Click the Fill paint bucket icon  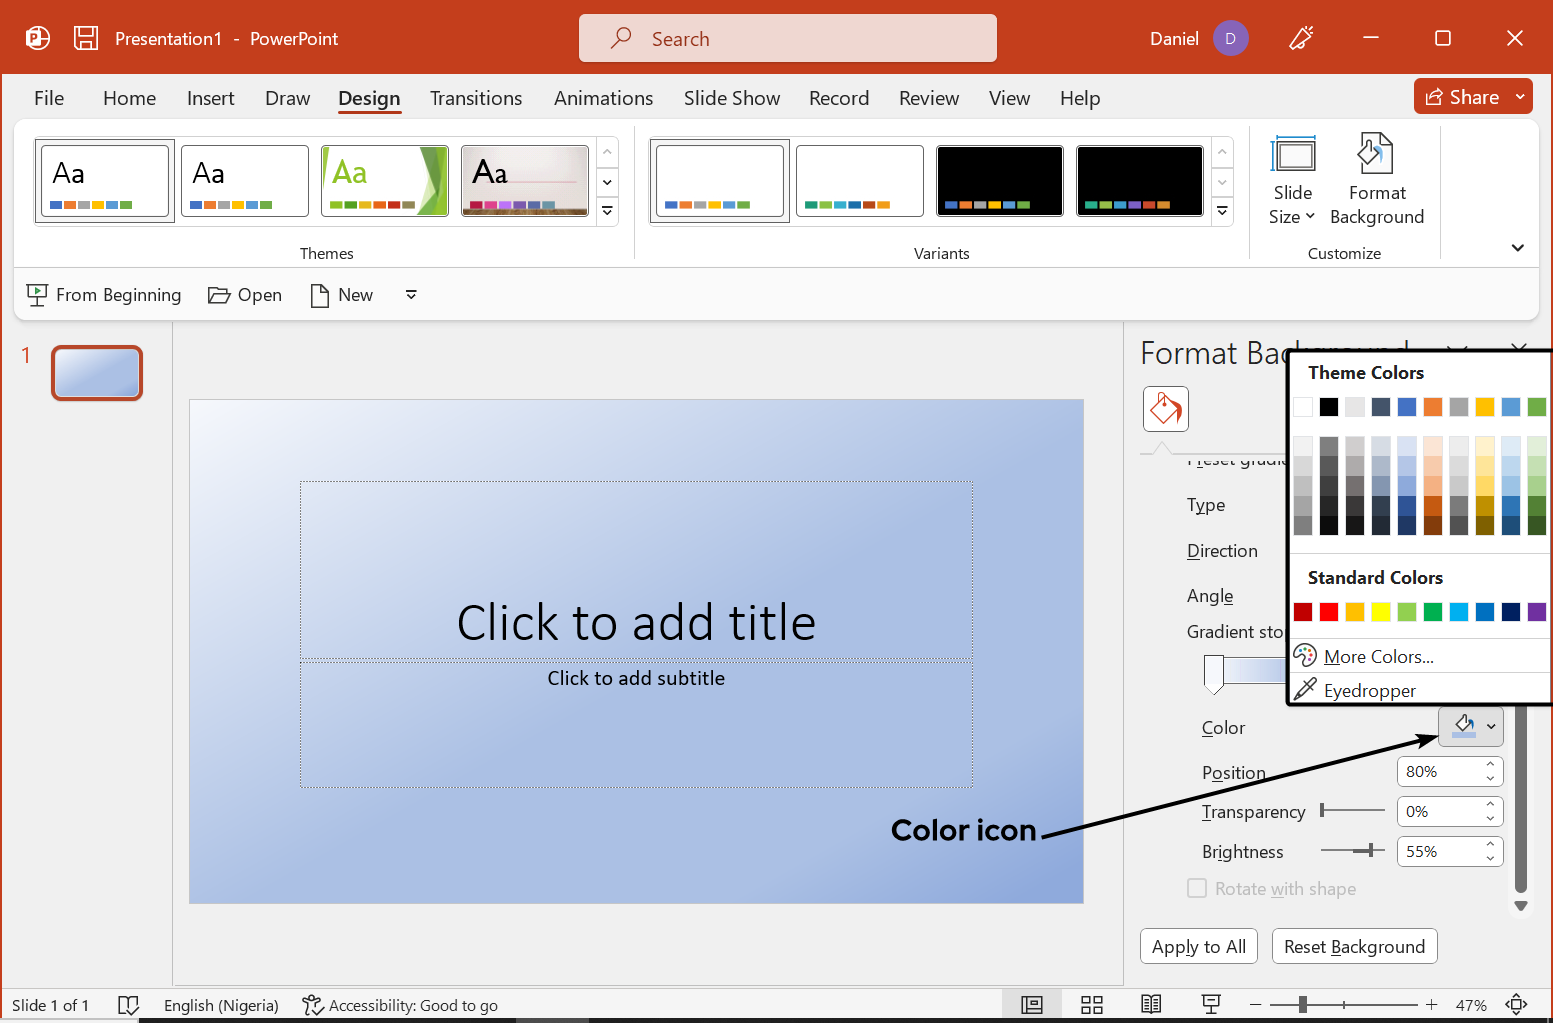coord(1165,409)
